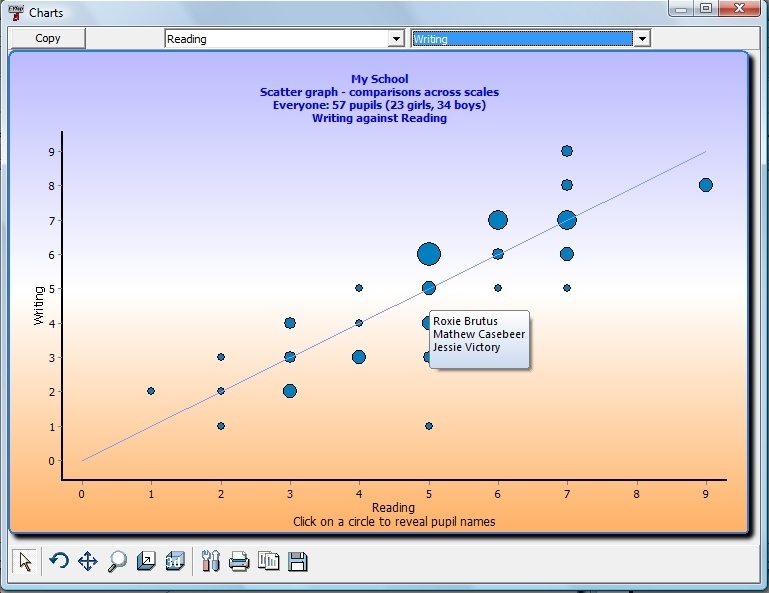Click the Charts window title bar icon
Viewport: 769px width, 593px height.
[x=16, y=12]
